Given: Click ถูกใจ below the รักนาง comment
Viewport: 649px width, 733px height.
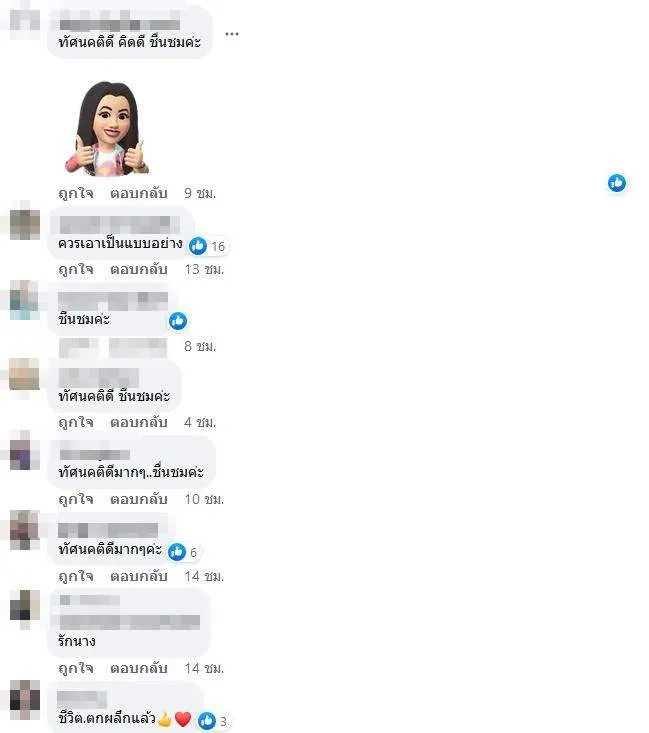Looking at the screenshot, I should 76,668.
